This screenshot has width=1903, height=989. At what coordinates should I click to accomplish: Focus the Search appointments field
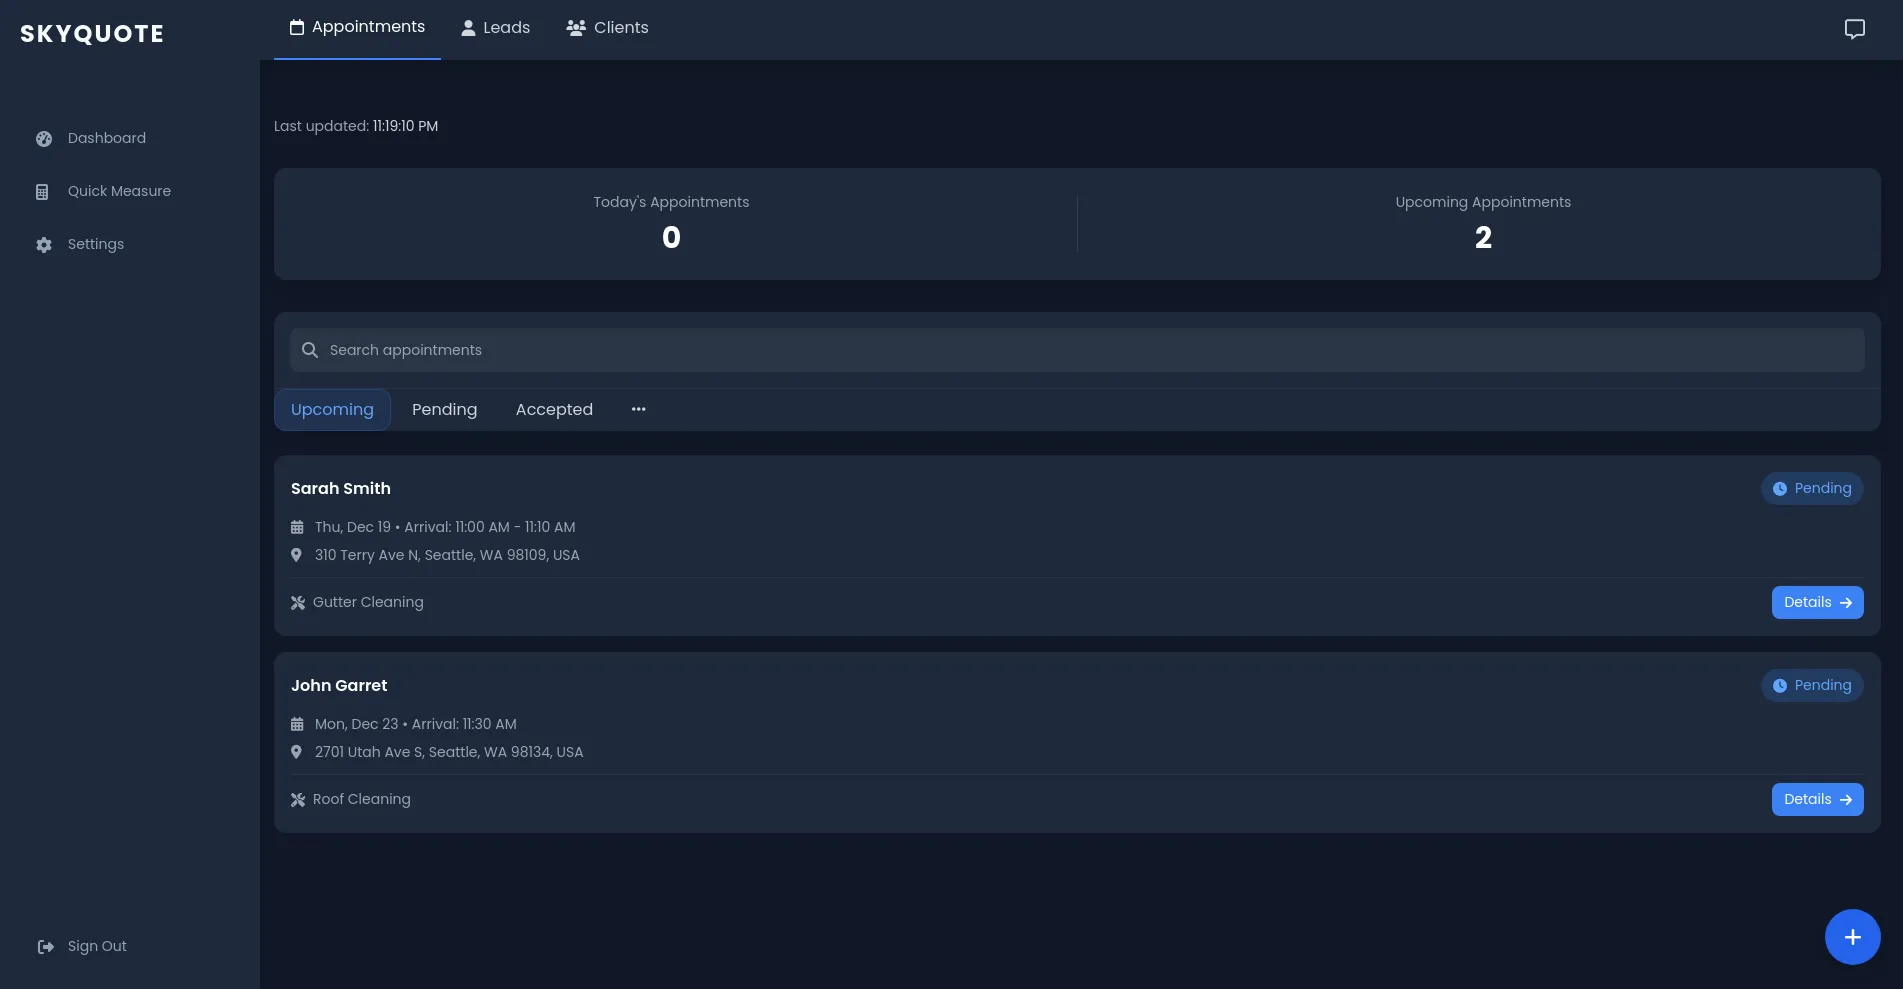coord(1077,350)
